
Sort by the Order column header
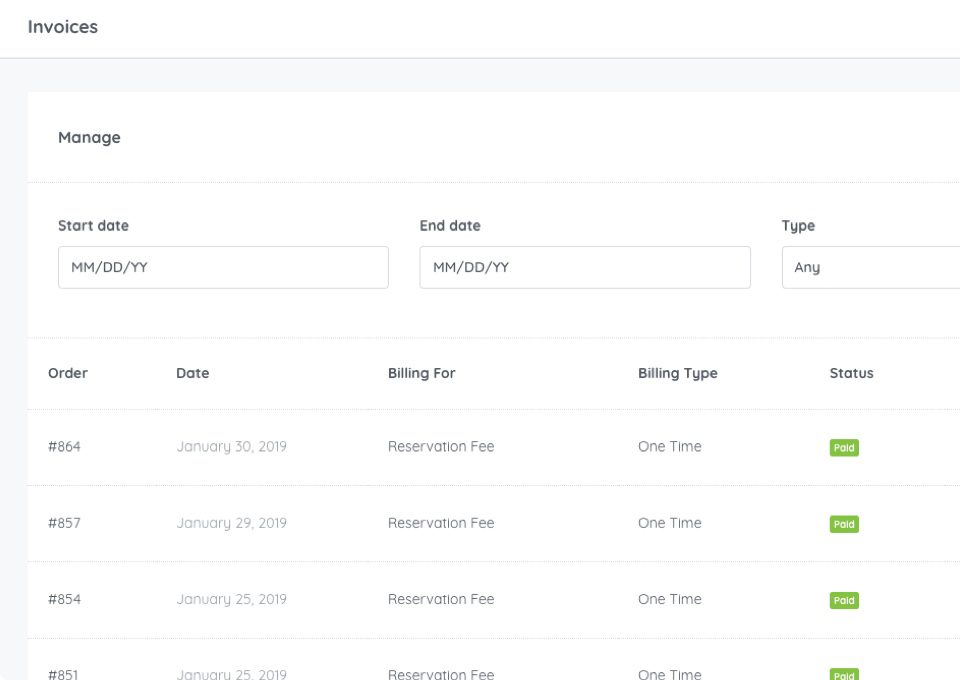click(68, 373)
